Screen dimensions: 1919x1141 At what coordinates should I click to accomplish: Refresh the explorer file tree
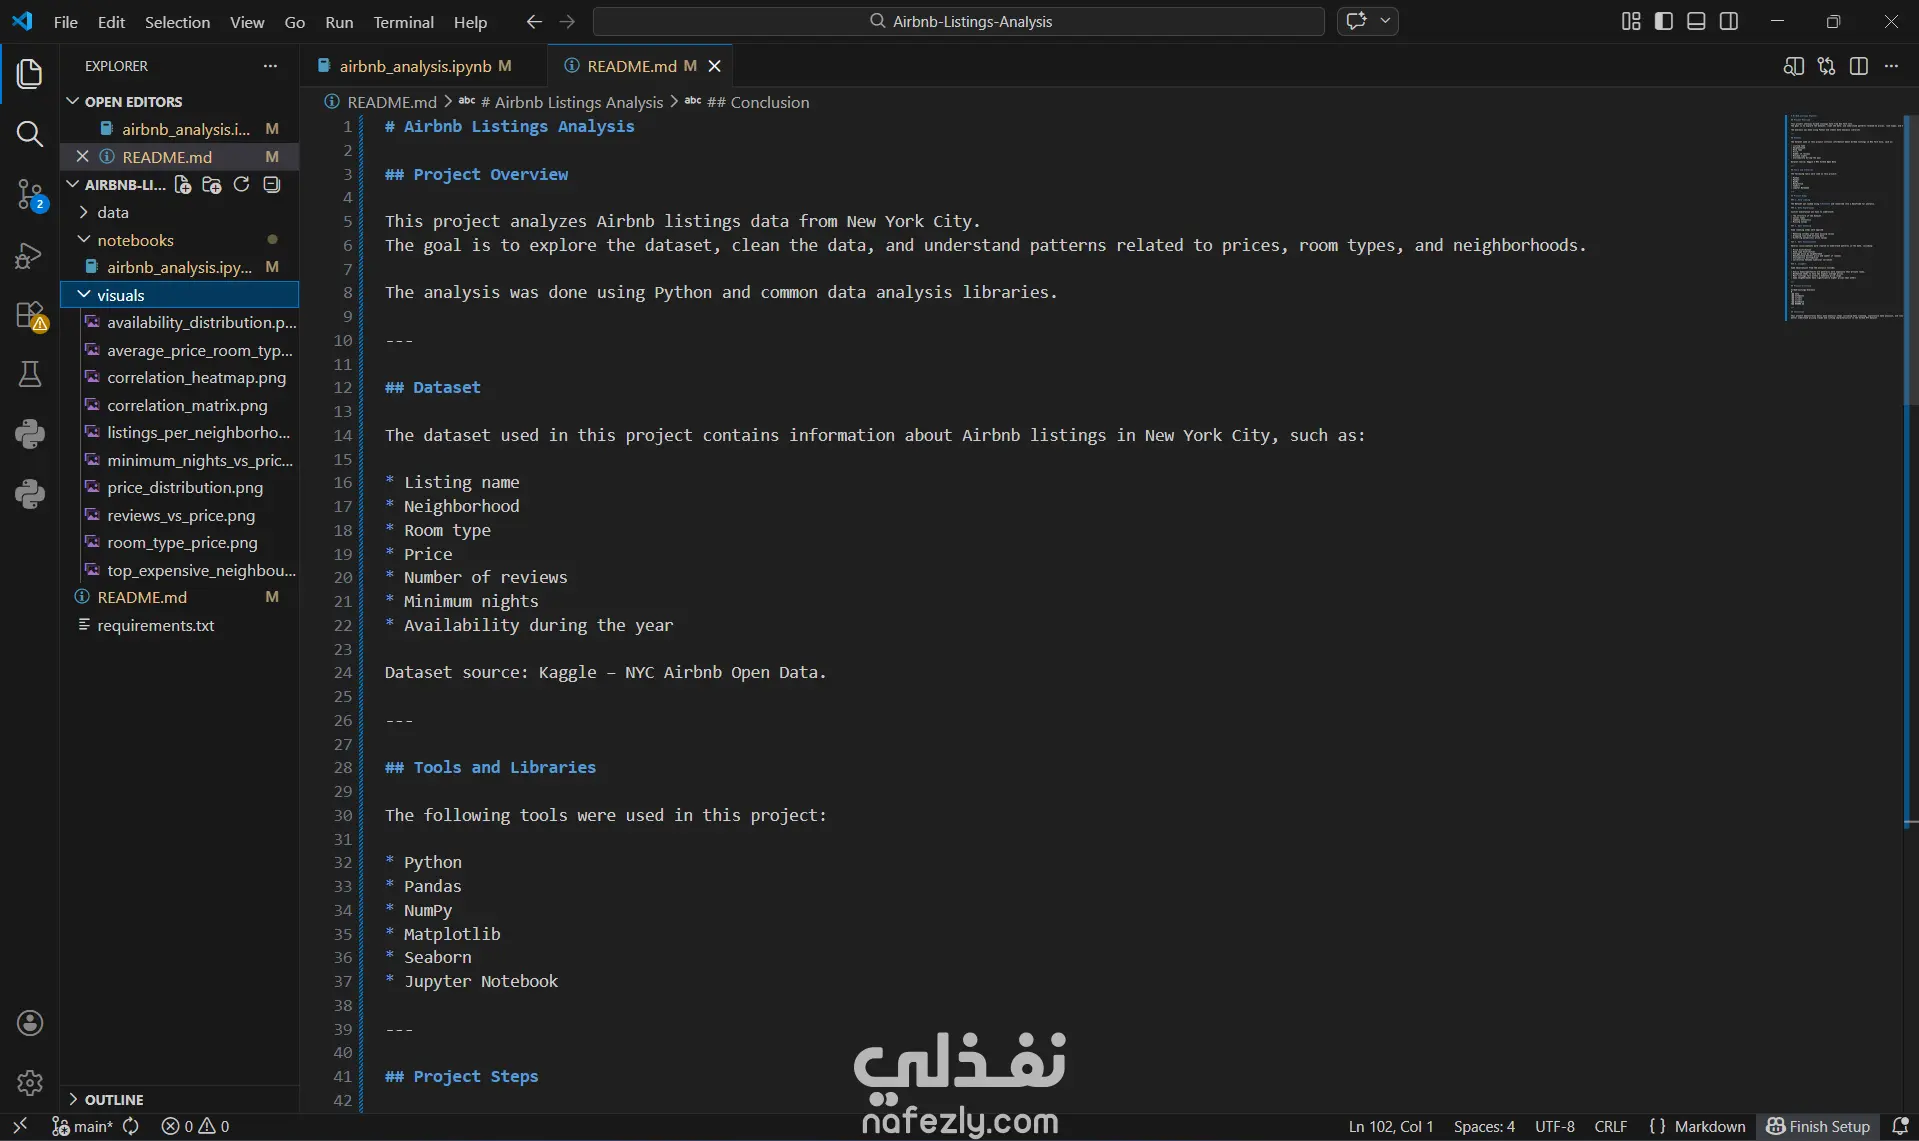point(241,185)
